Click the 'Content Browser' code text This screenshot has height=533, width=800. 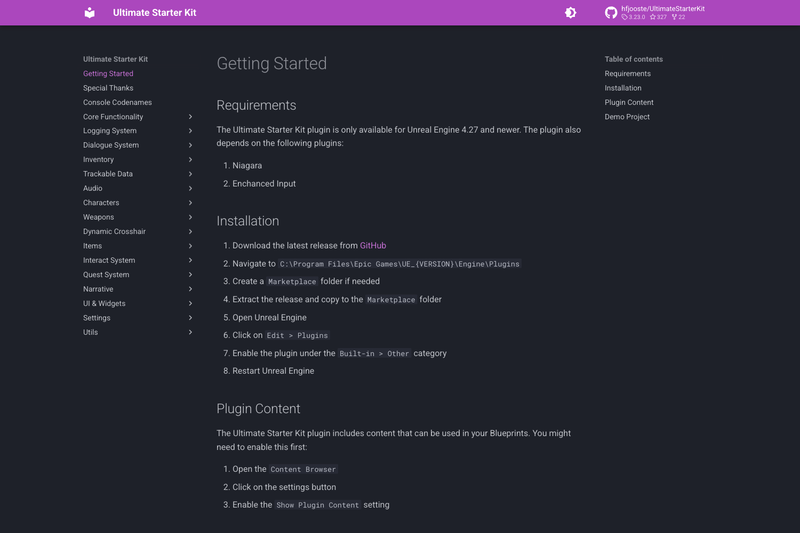tap(303, 469)
